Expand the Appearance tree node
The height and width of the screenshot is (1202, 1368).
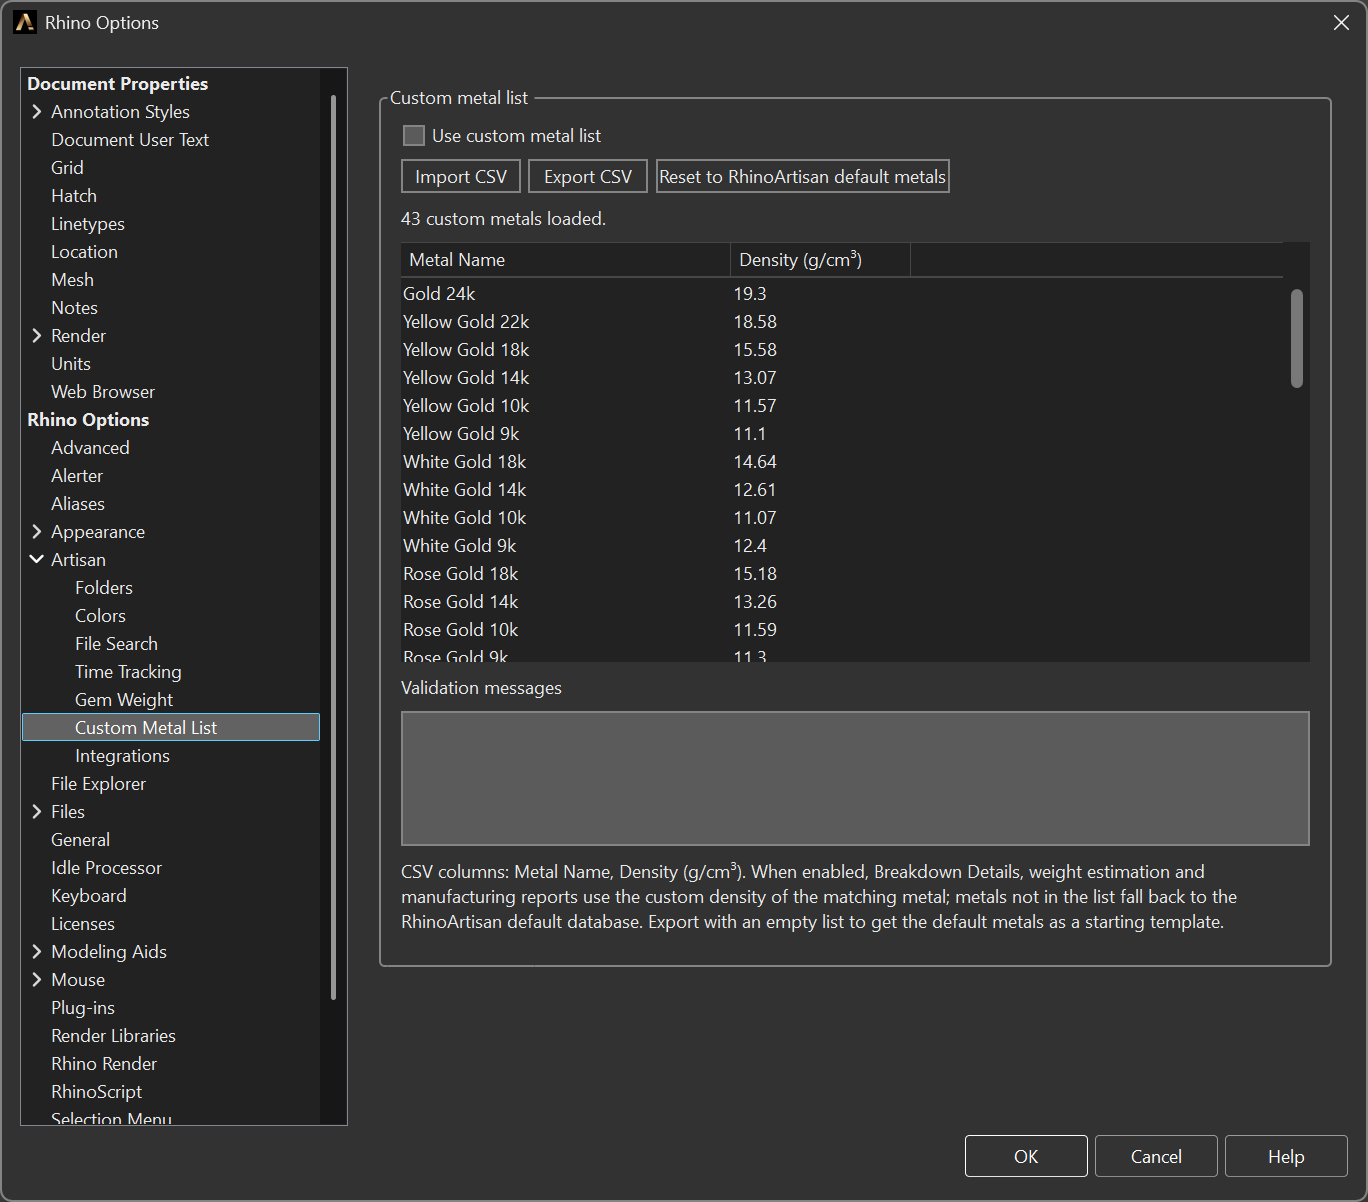point(37,531)
